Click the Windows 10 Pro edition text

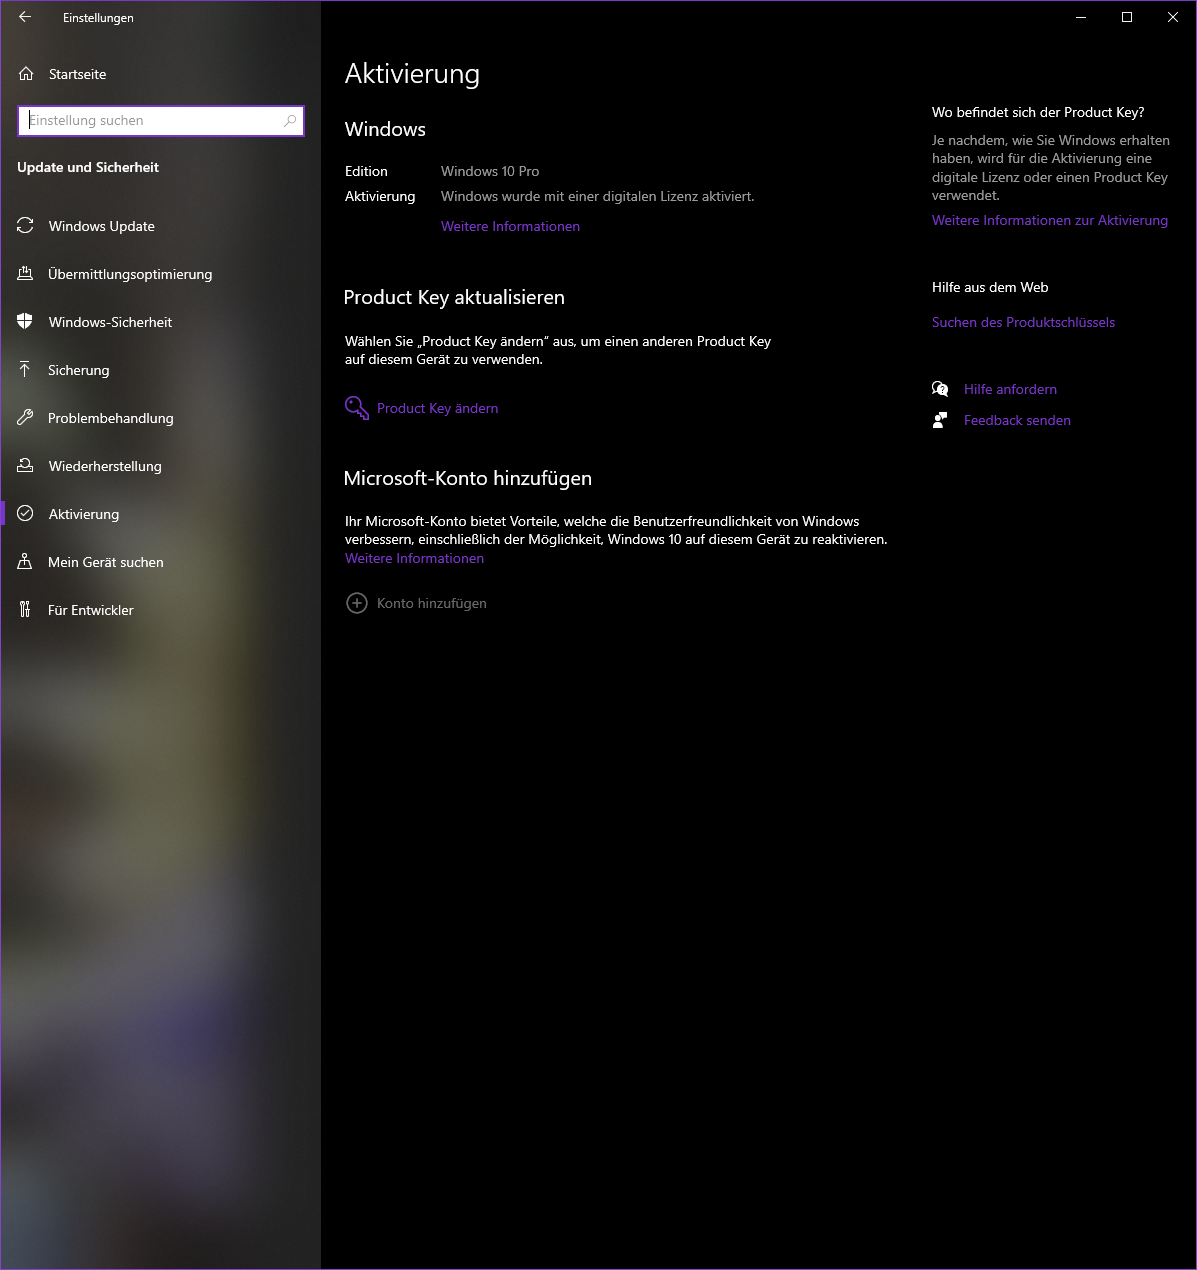coord(490,171)
